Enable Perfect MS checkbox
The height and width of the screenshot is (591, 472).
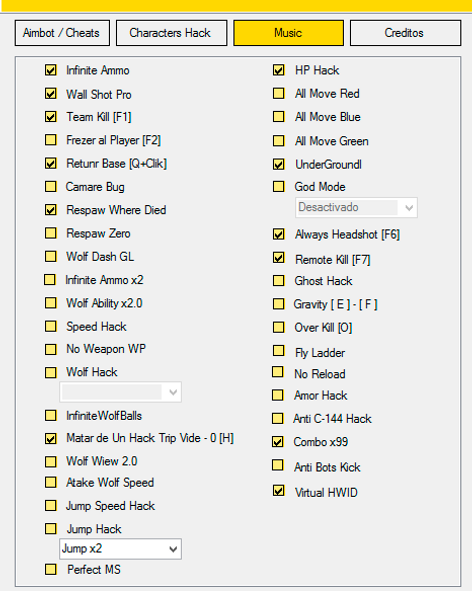51,570
